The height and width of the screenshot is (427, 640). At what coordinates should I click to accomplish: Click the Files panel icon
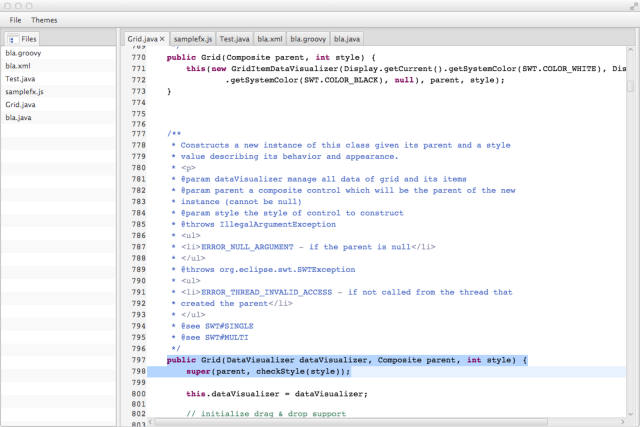(x=13, y=39)
